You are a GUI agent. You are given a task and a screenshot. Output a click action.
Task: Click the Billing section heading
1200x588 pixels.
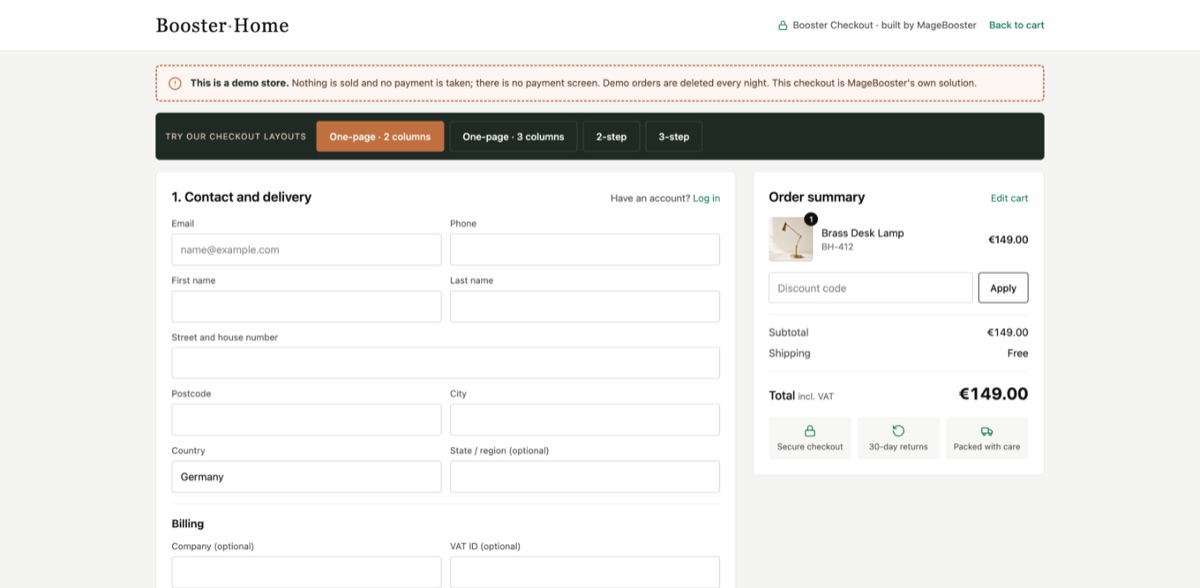pos(187,524)
